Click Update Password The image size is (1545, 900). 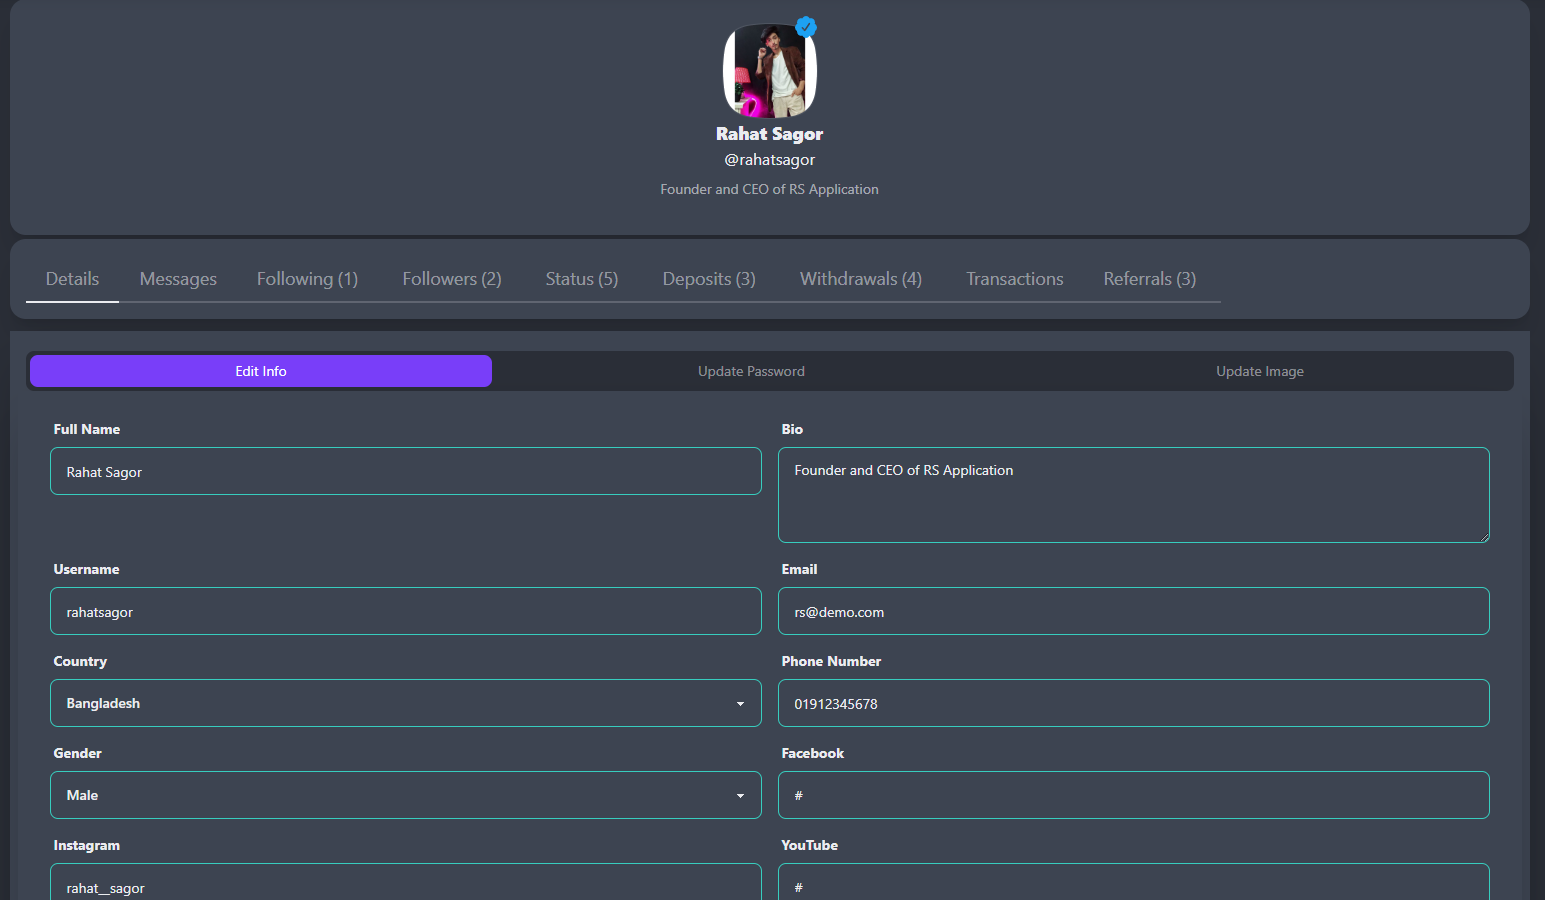pyautogui.click(x=751, y=371)
